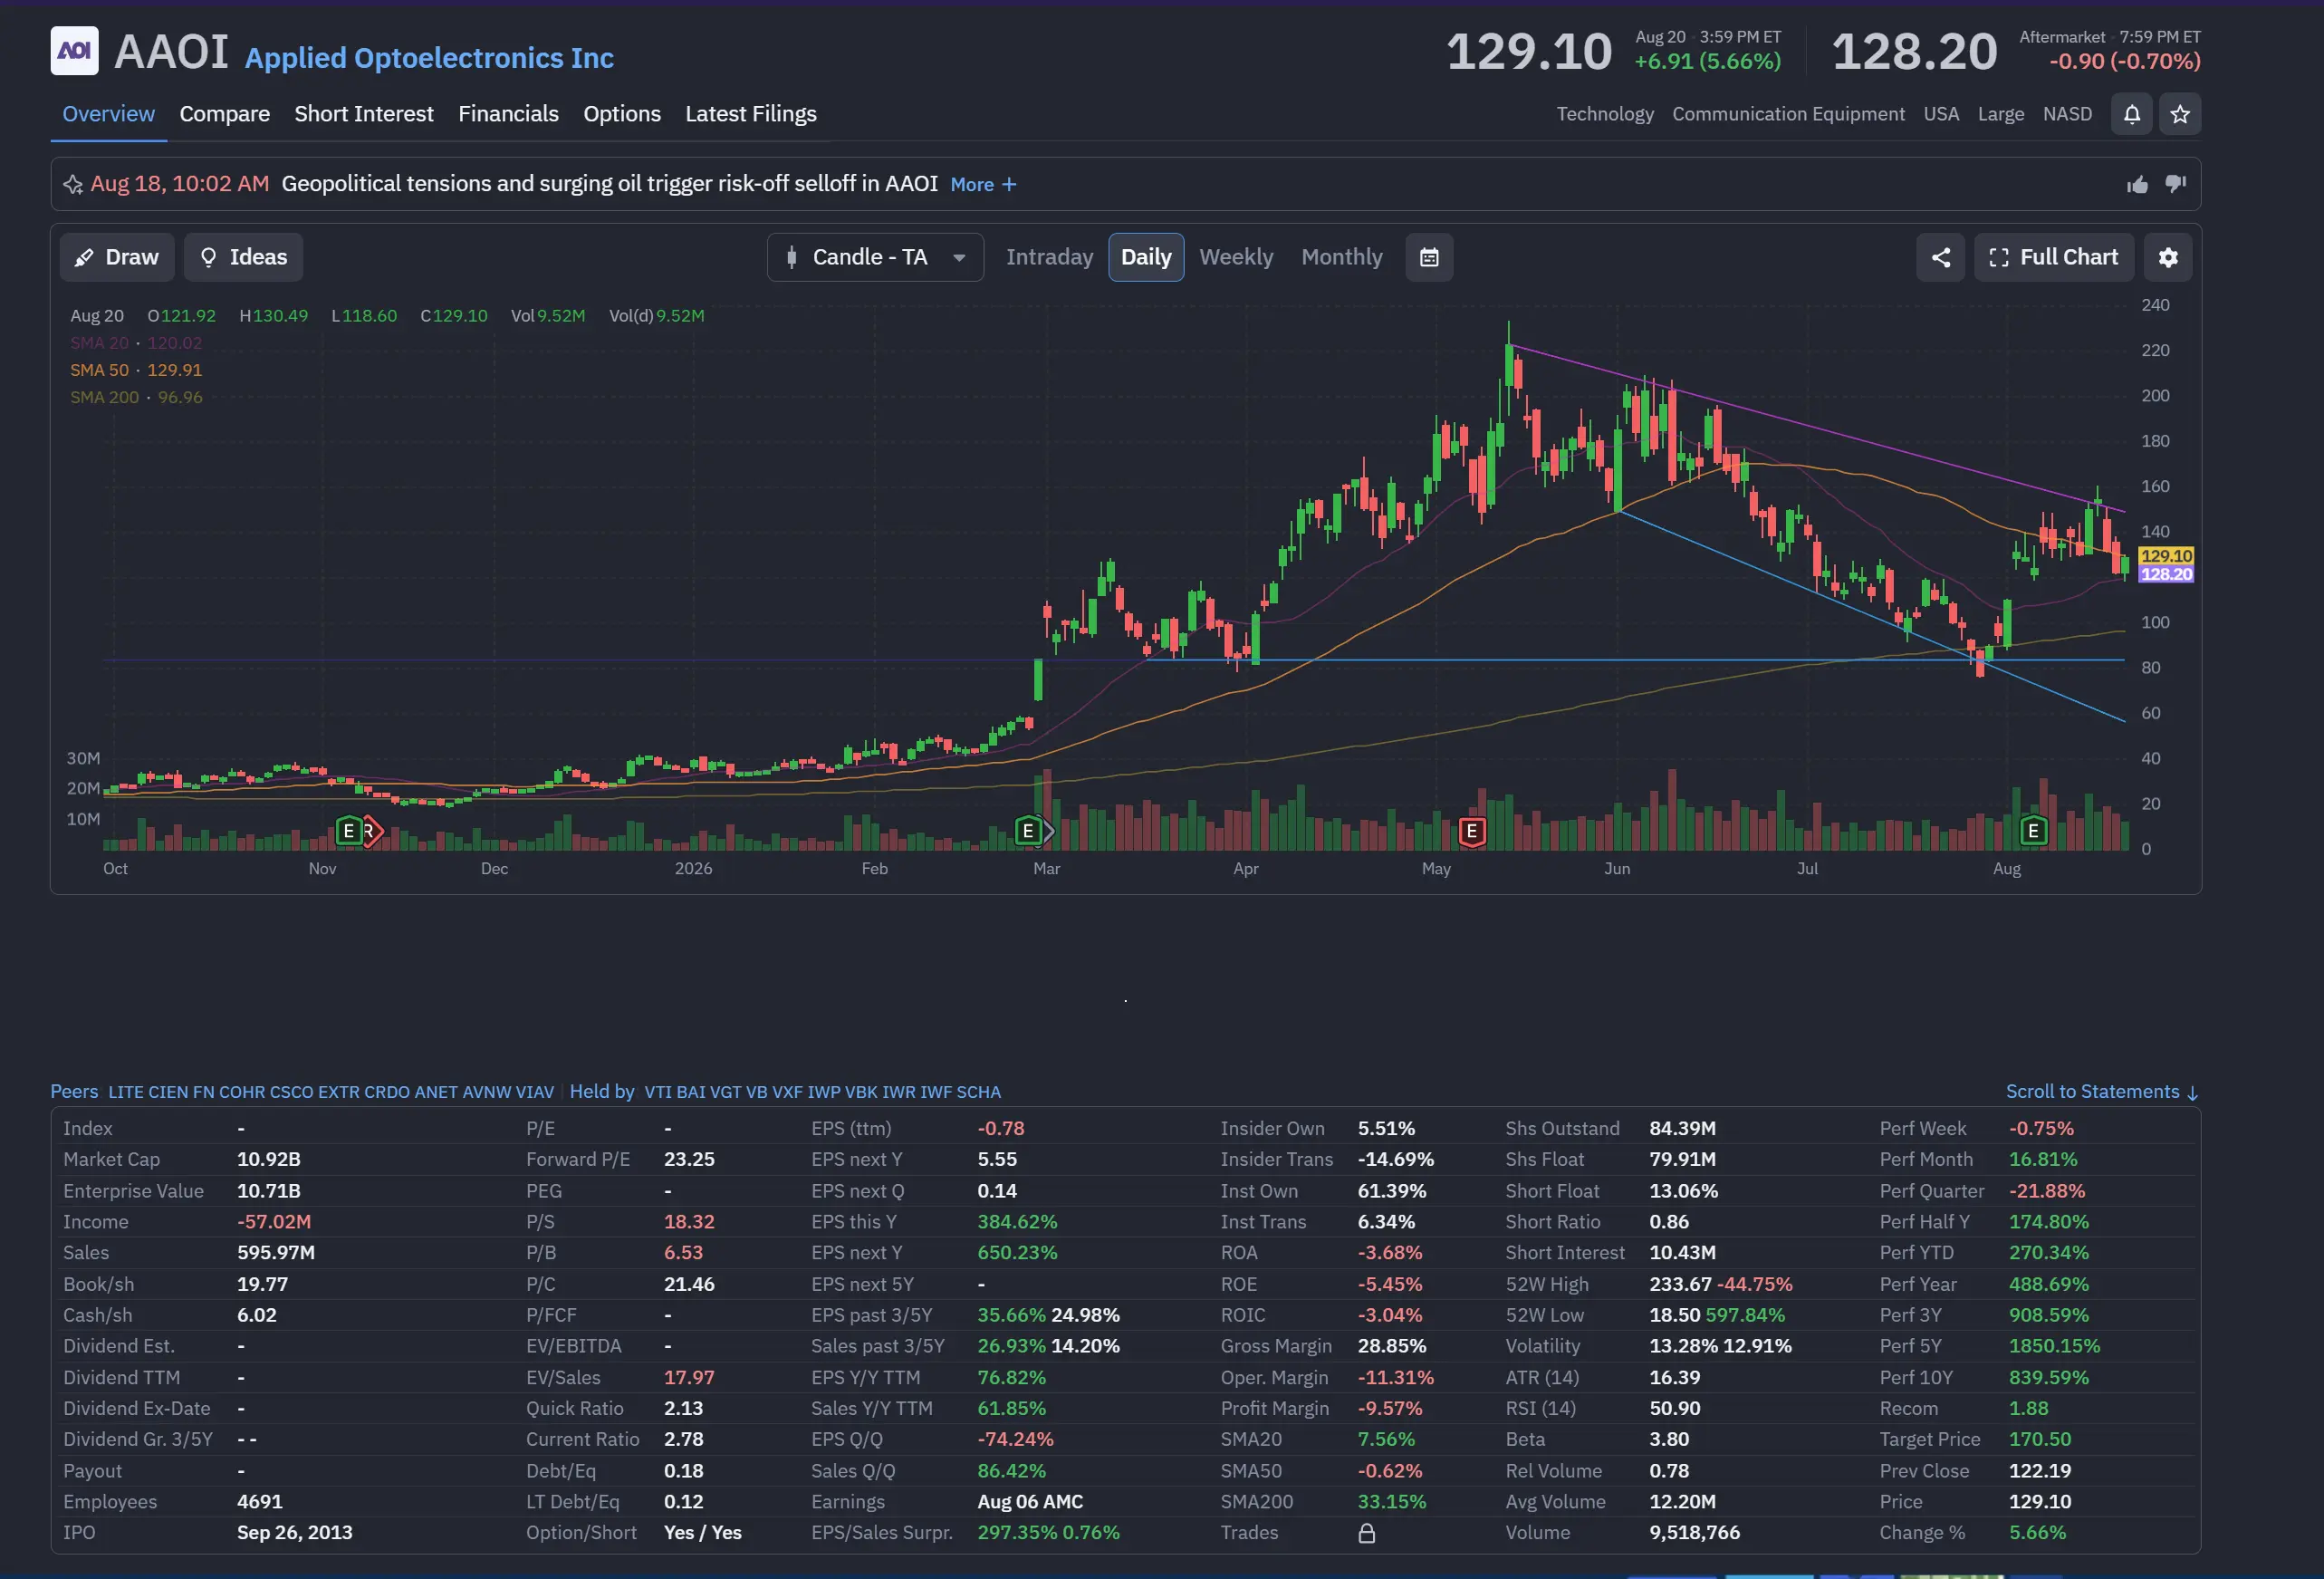Switch chart to Weekly timeframe
Screen dimensions: 2324x1579
point(1236,257)
